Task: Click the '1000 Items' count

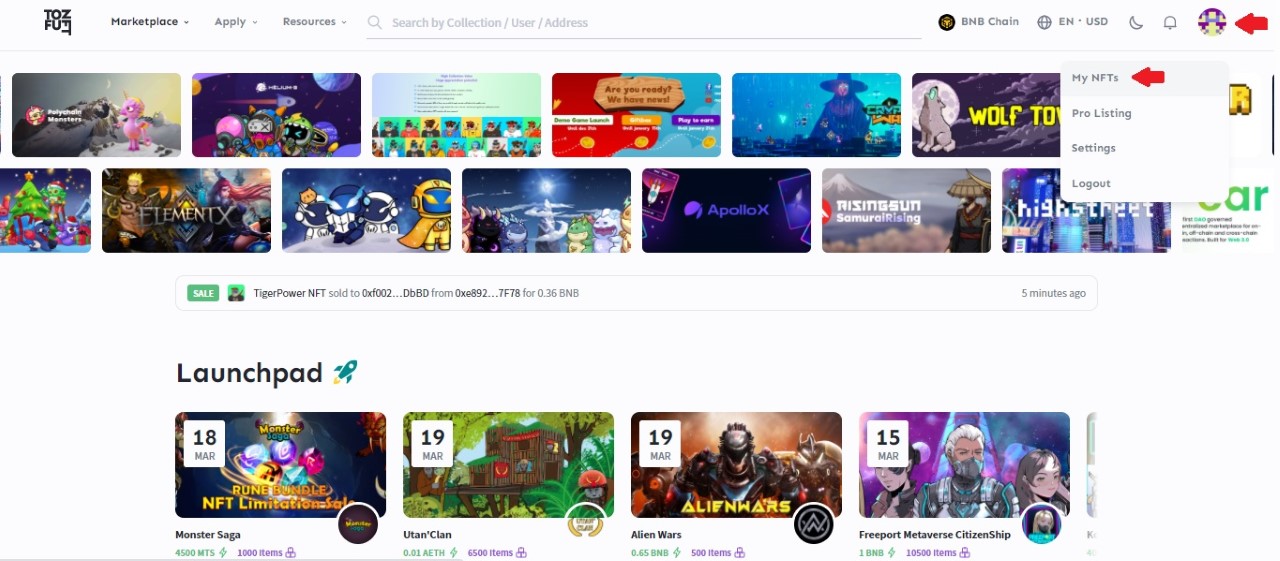Action: (x=260, y=553)
